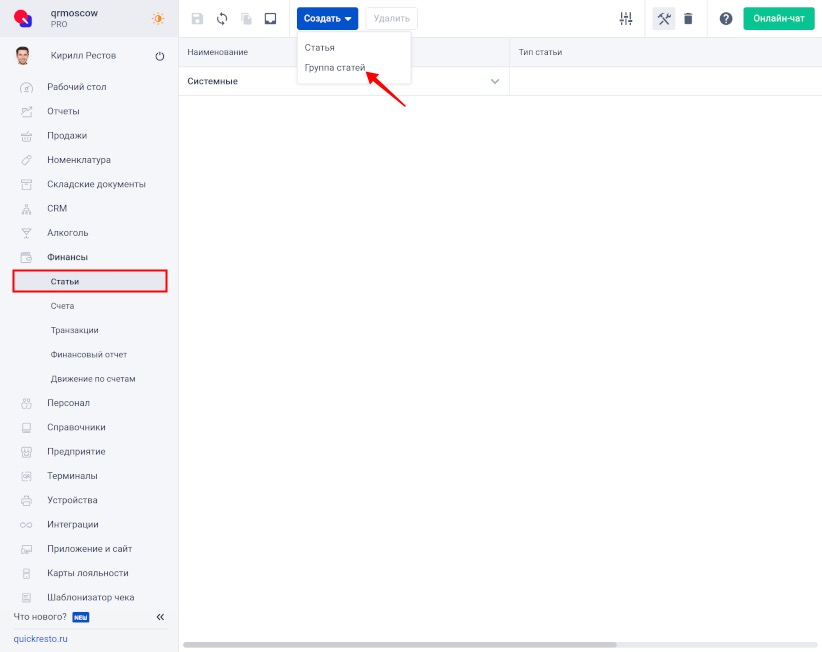Click the horizontal scrollbar at bottom
Image resolution: width=822 pixels, height=652 pixels.
[x=399, y=645]
